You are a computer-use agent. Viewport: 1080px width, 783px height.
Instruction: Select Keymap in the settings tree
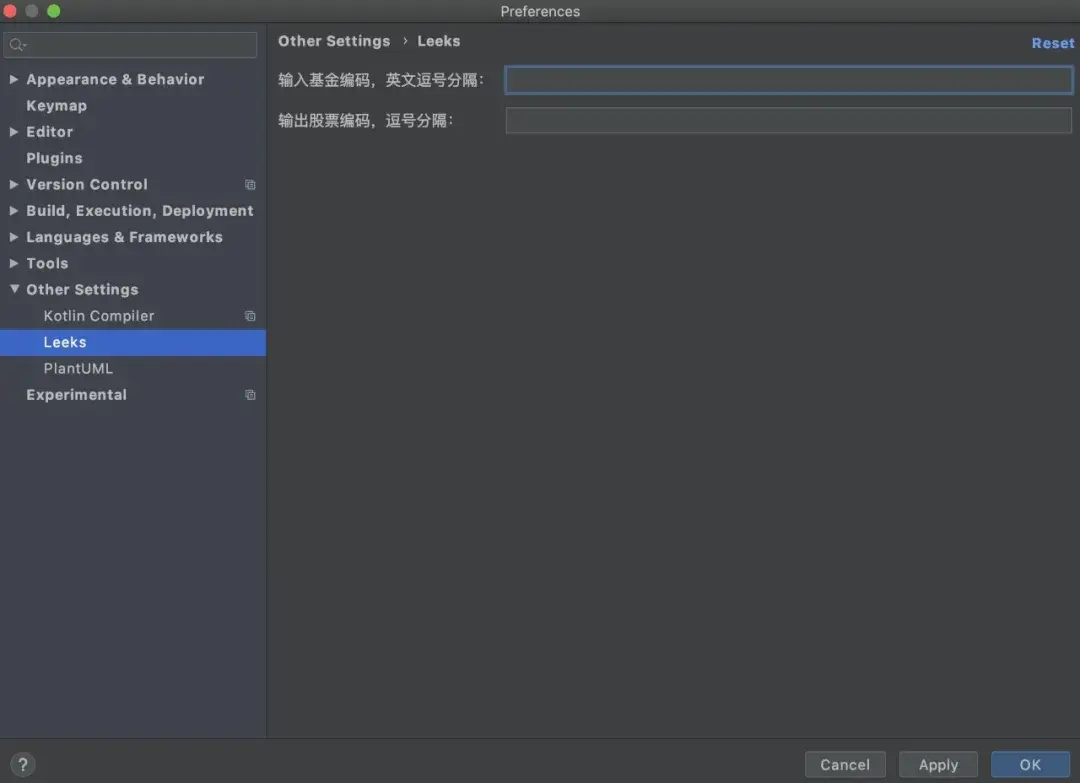pos(56,105)
